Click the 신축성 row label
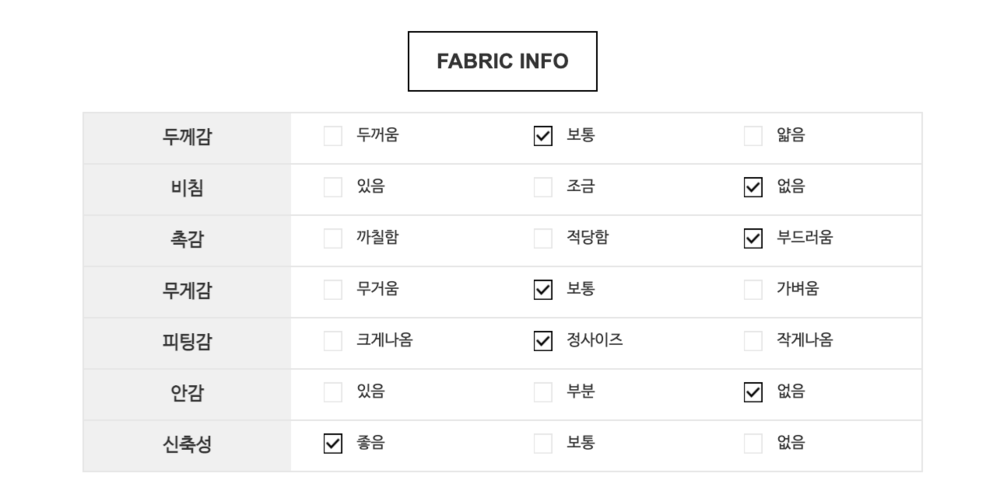This screenshot has height=501, width=1000. point(187,444)
